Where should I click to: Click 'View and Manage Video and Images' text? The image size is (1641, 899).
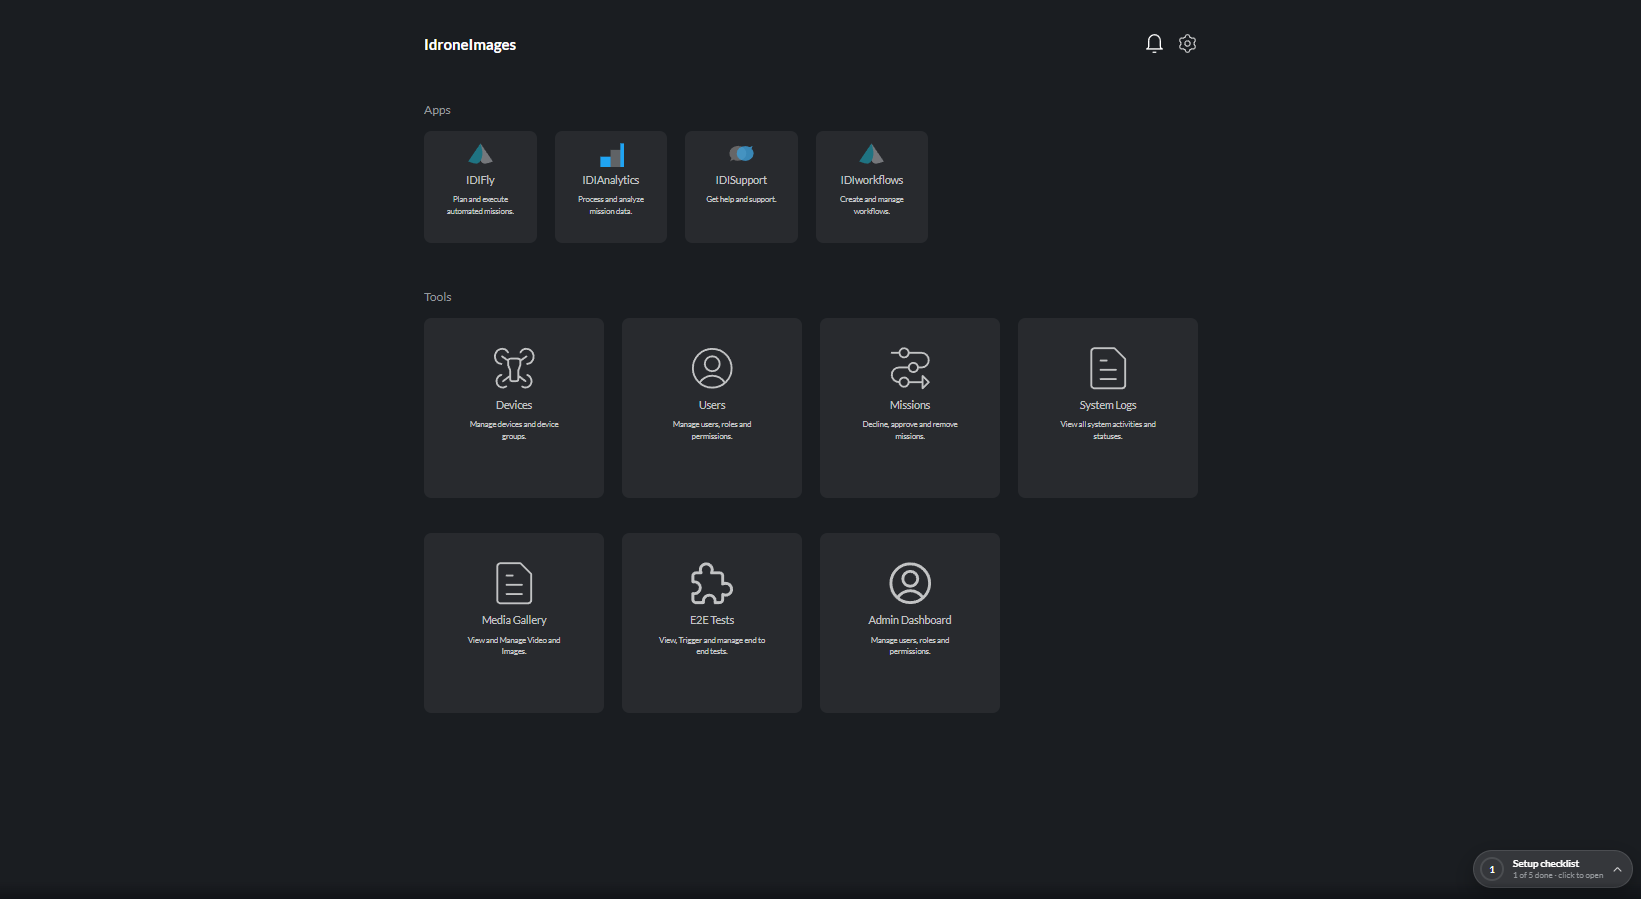(x=514, y=645)
